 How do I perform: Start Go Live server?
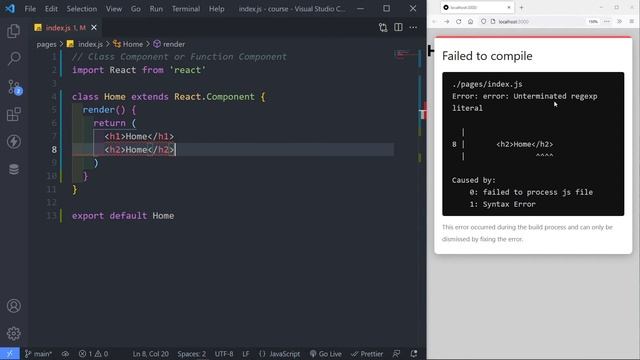click(x=326, y=354)
